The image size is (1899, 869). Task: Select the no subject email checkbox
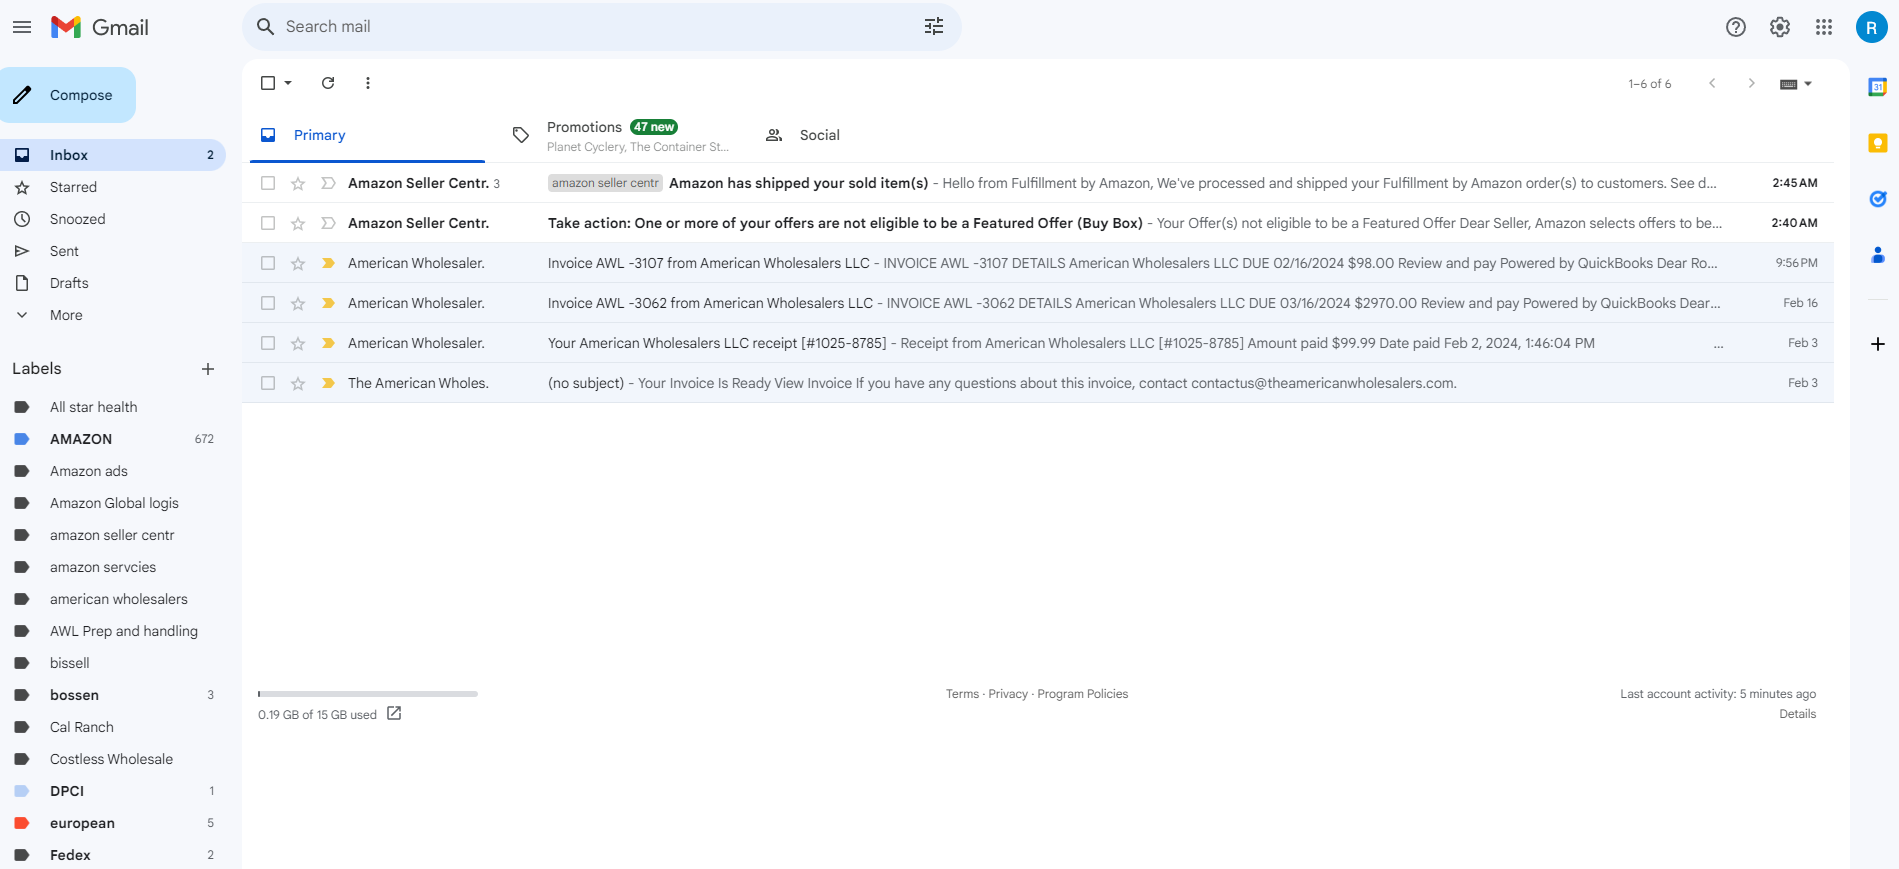(x=268, y=383)
